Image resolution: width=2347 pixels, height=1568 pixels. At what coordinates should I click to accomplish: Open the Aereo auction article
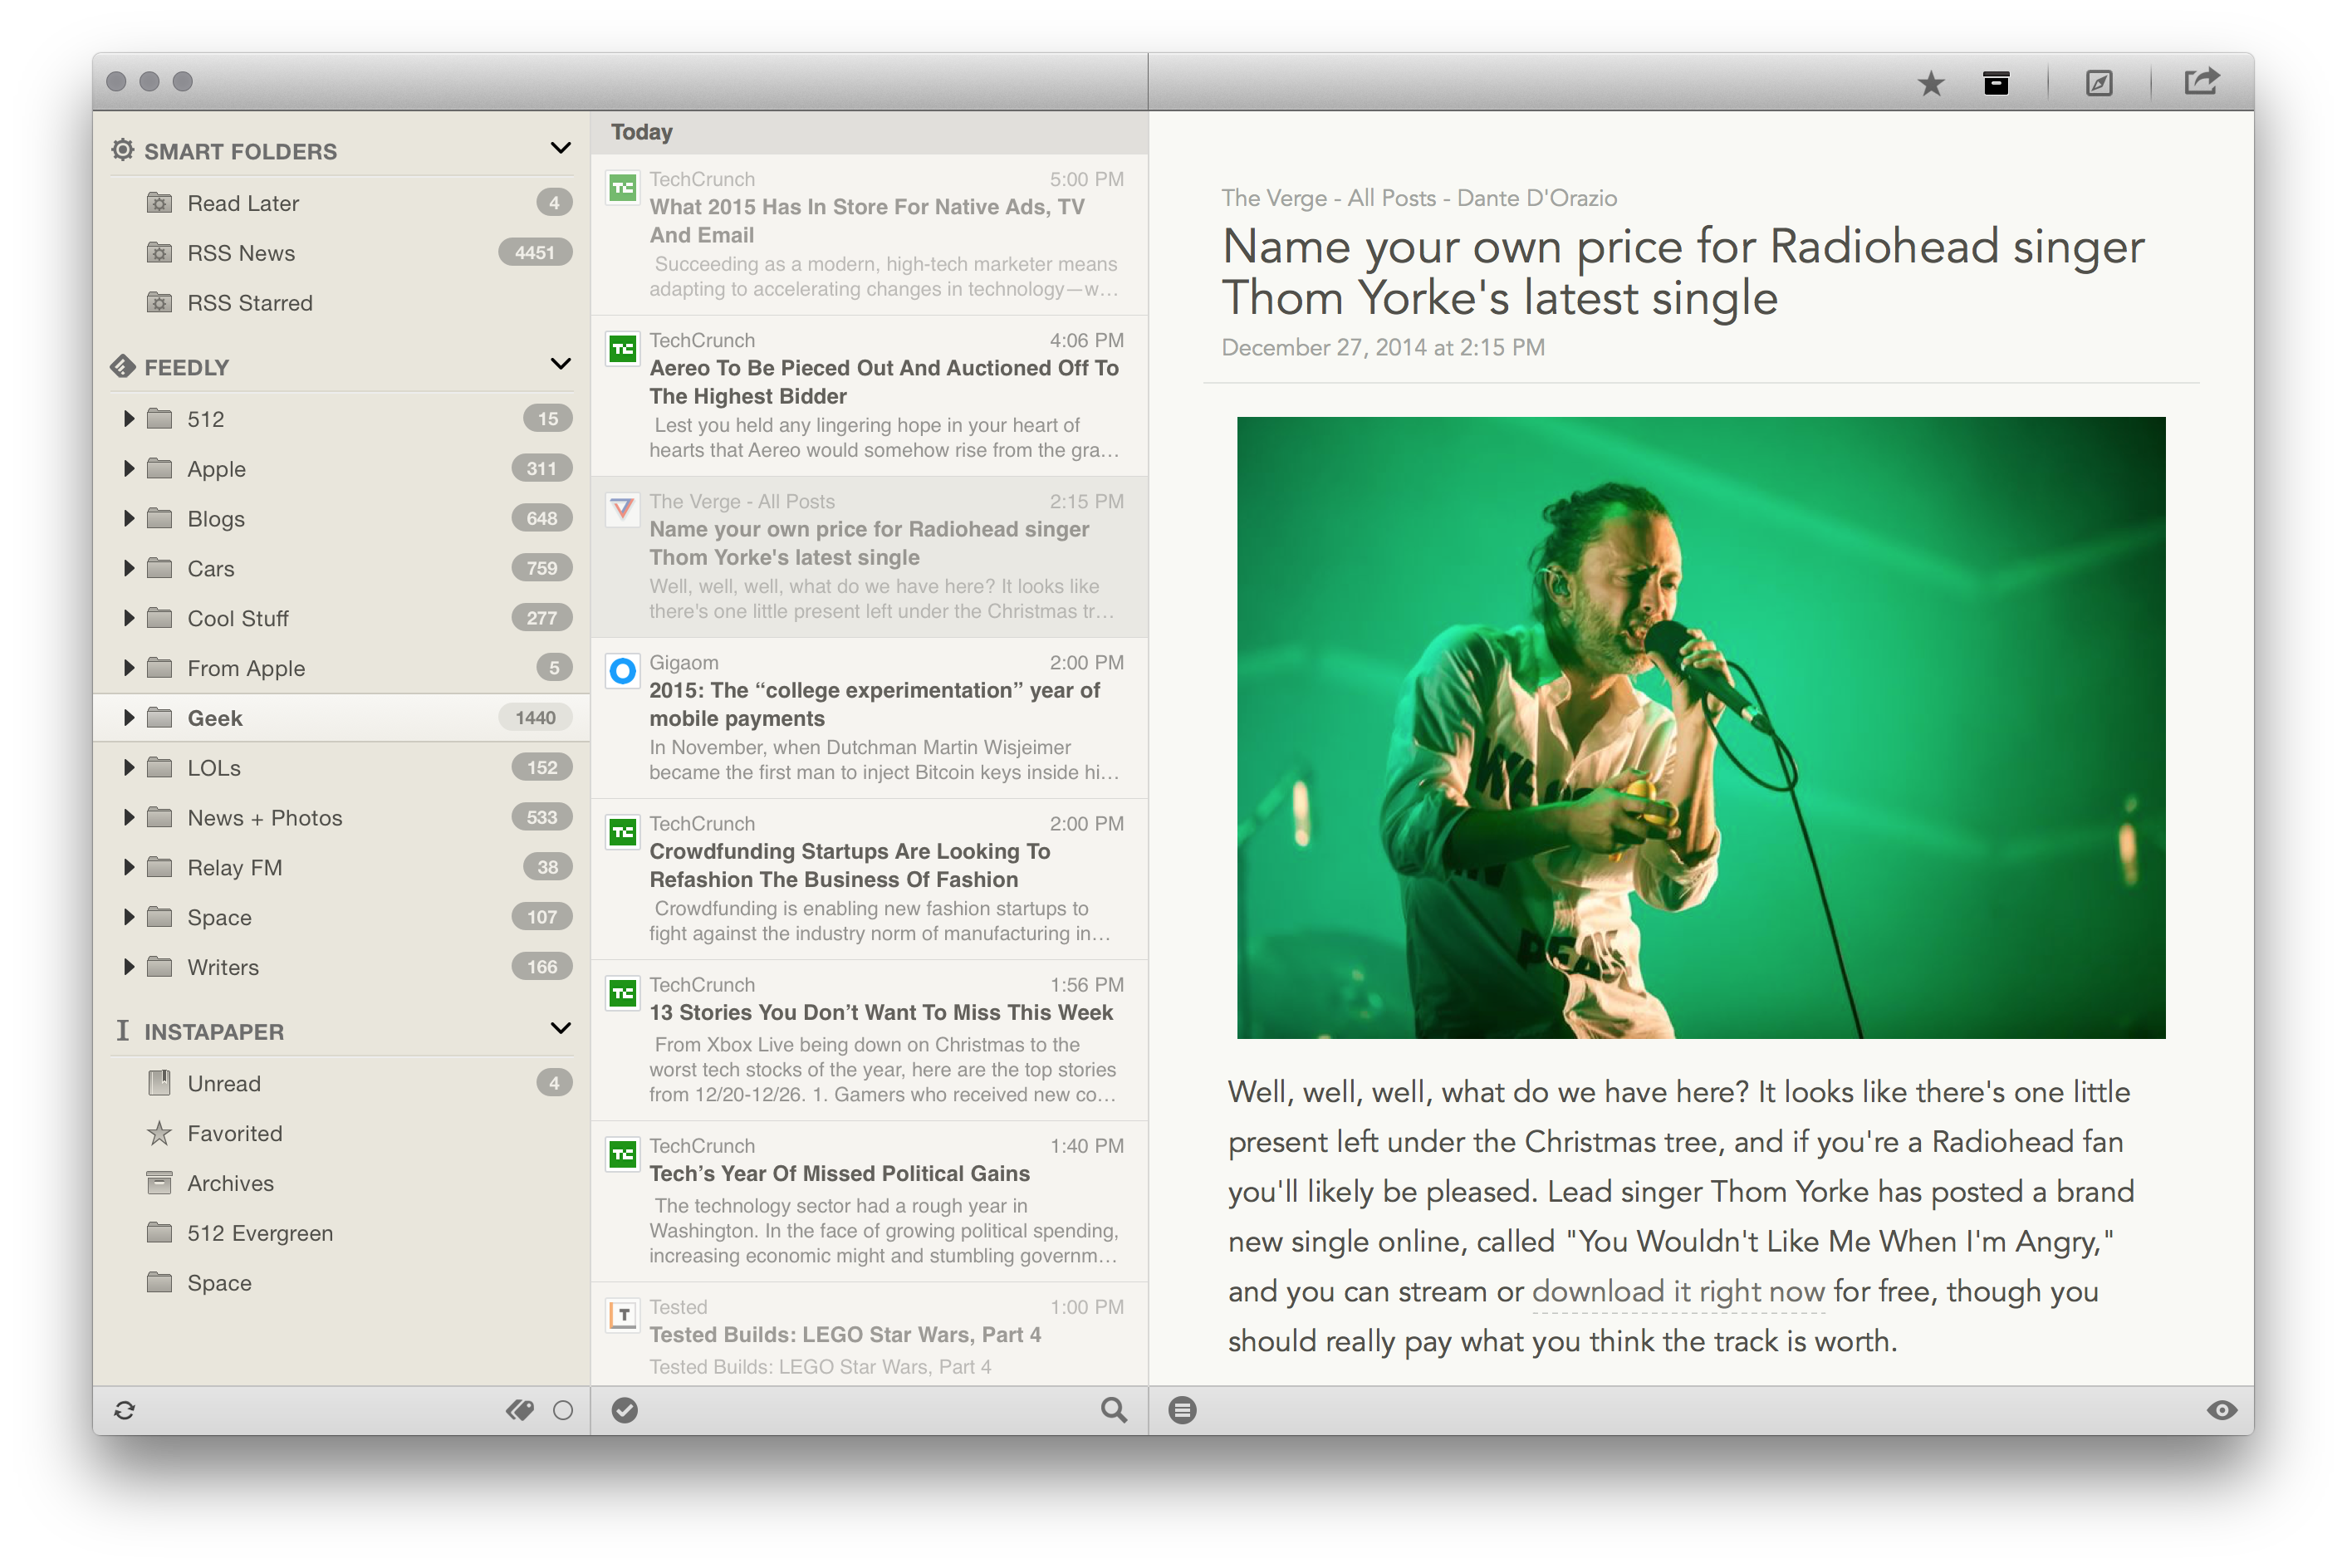click(869, 396)
